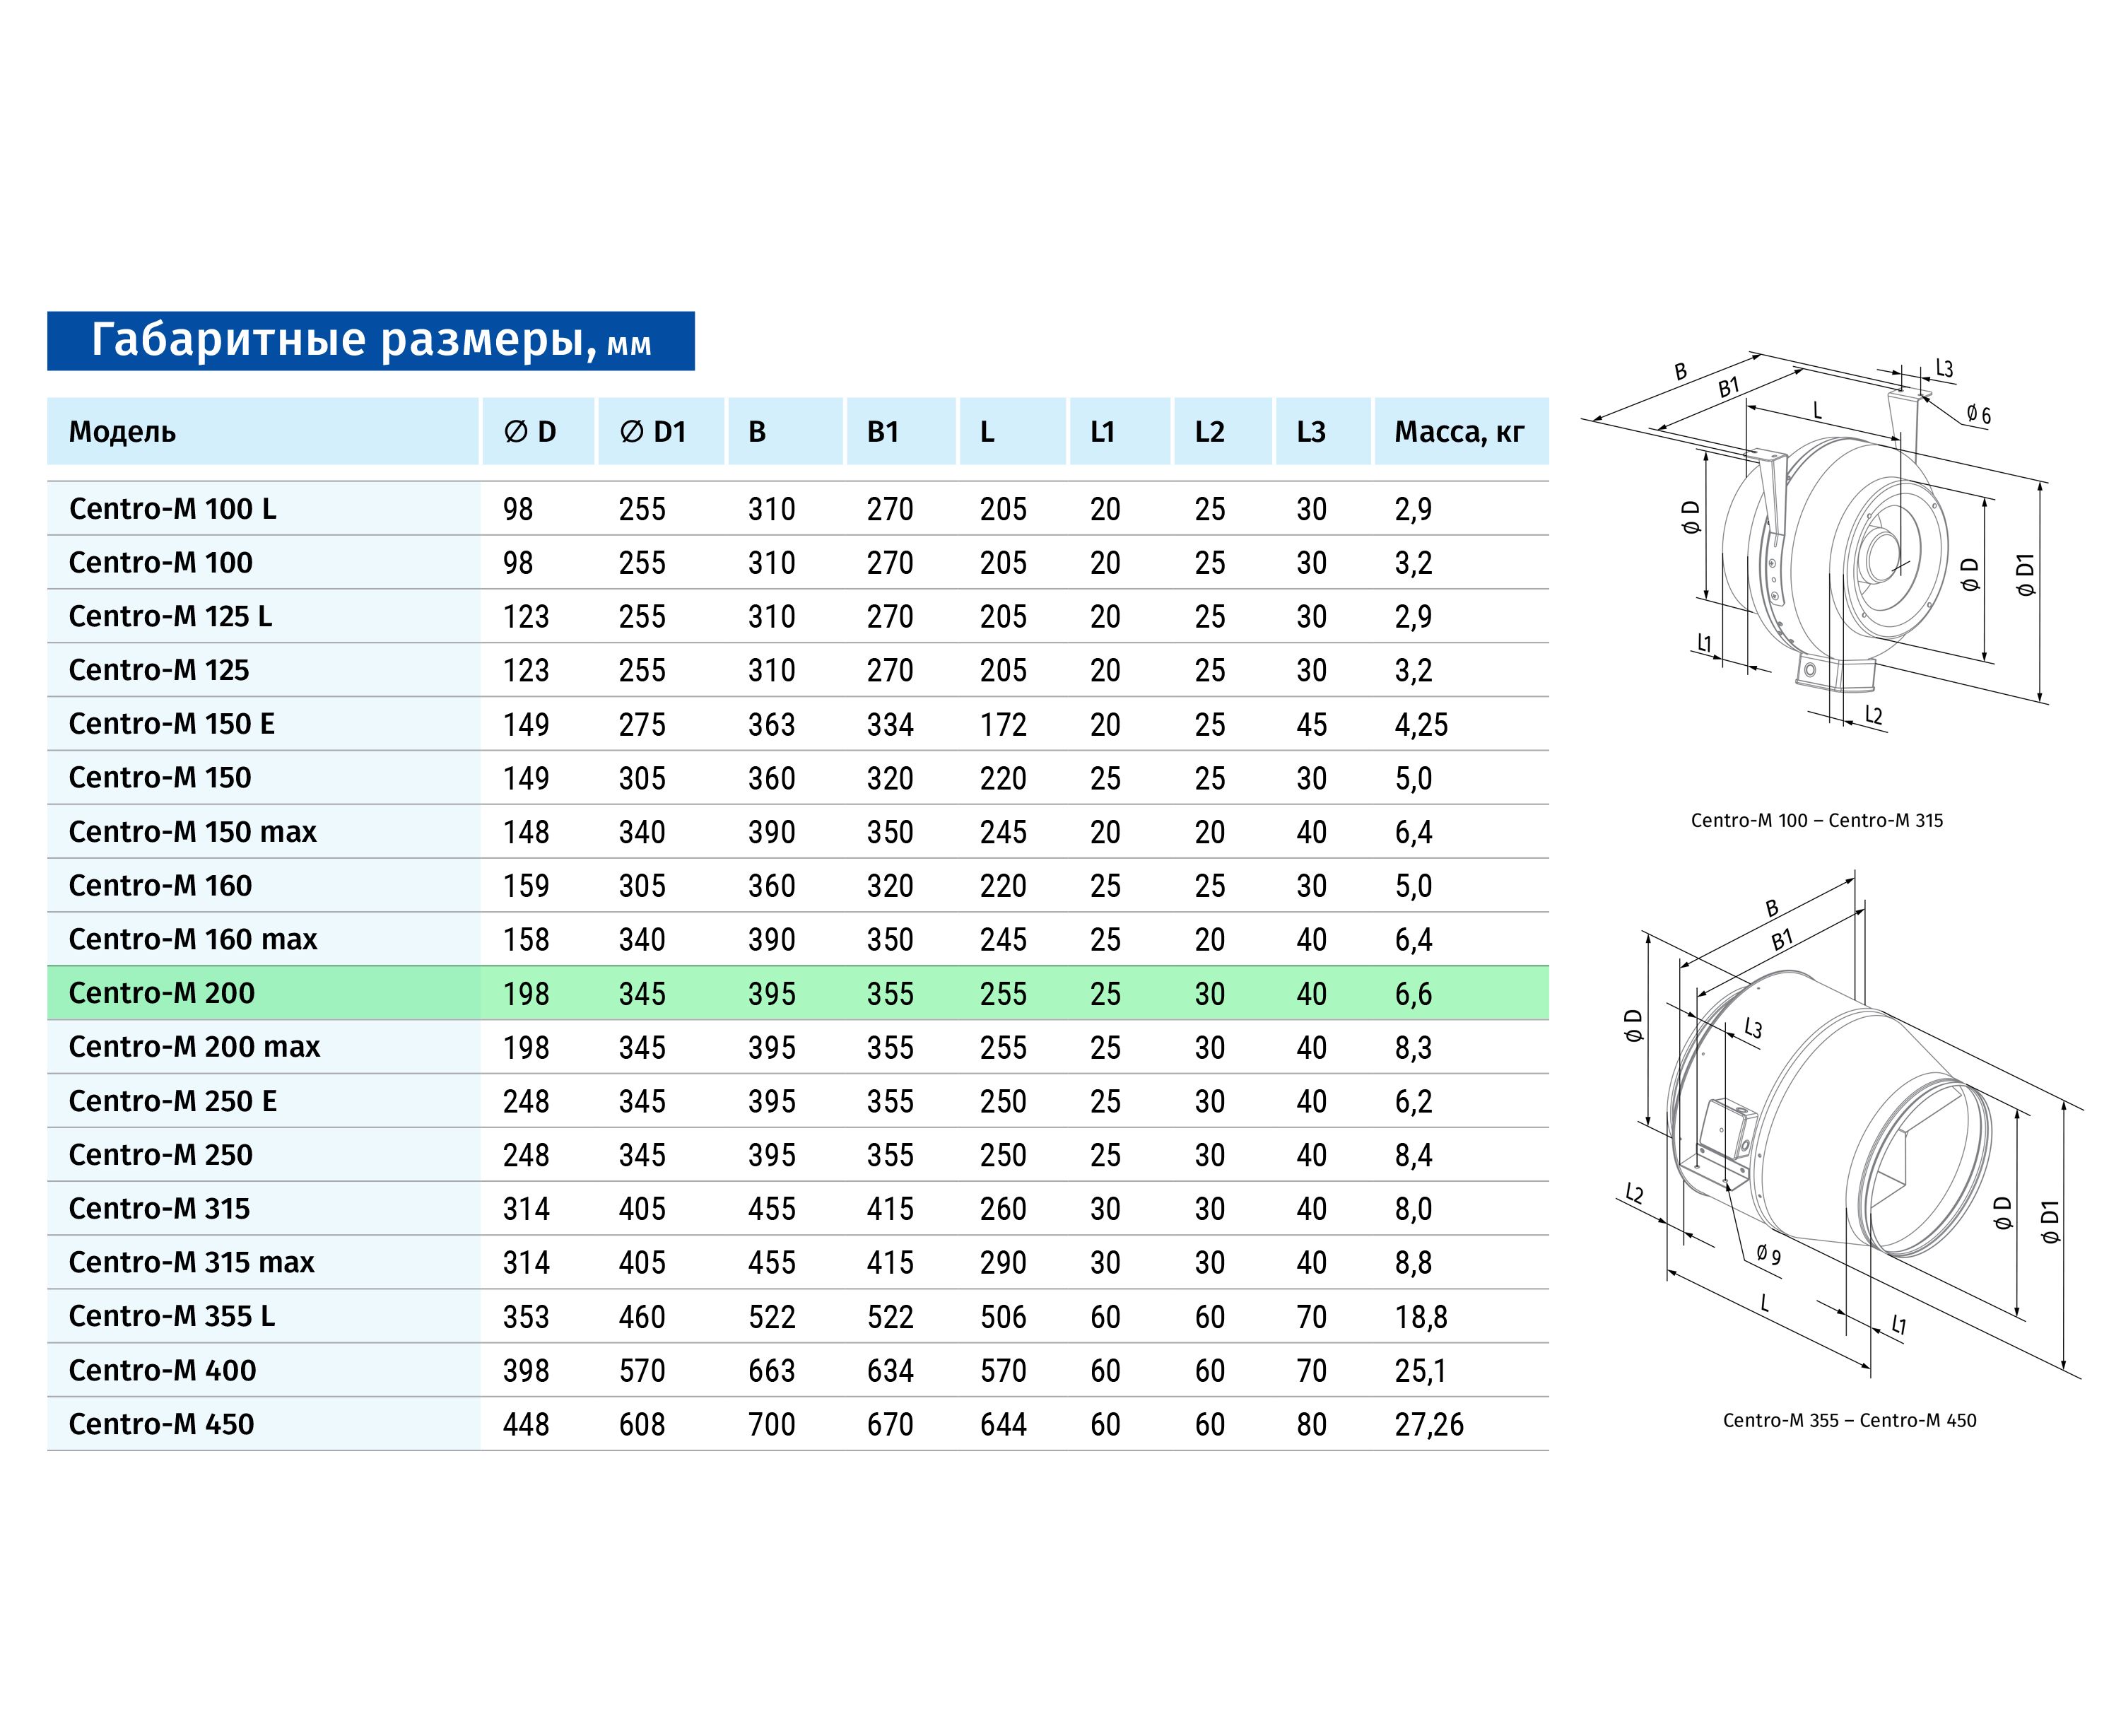Click the Centro-M 250 E row label
Viewport: 2121px width, 1736px height.
coord(172,1101)
